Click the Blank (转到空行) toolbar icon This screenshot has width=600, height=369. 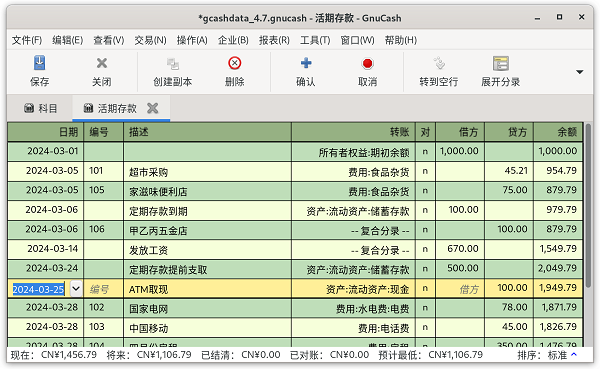[439, 63]
